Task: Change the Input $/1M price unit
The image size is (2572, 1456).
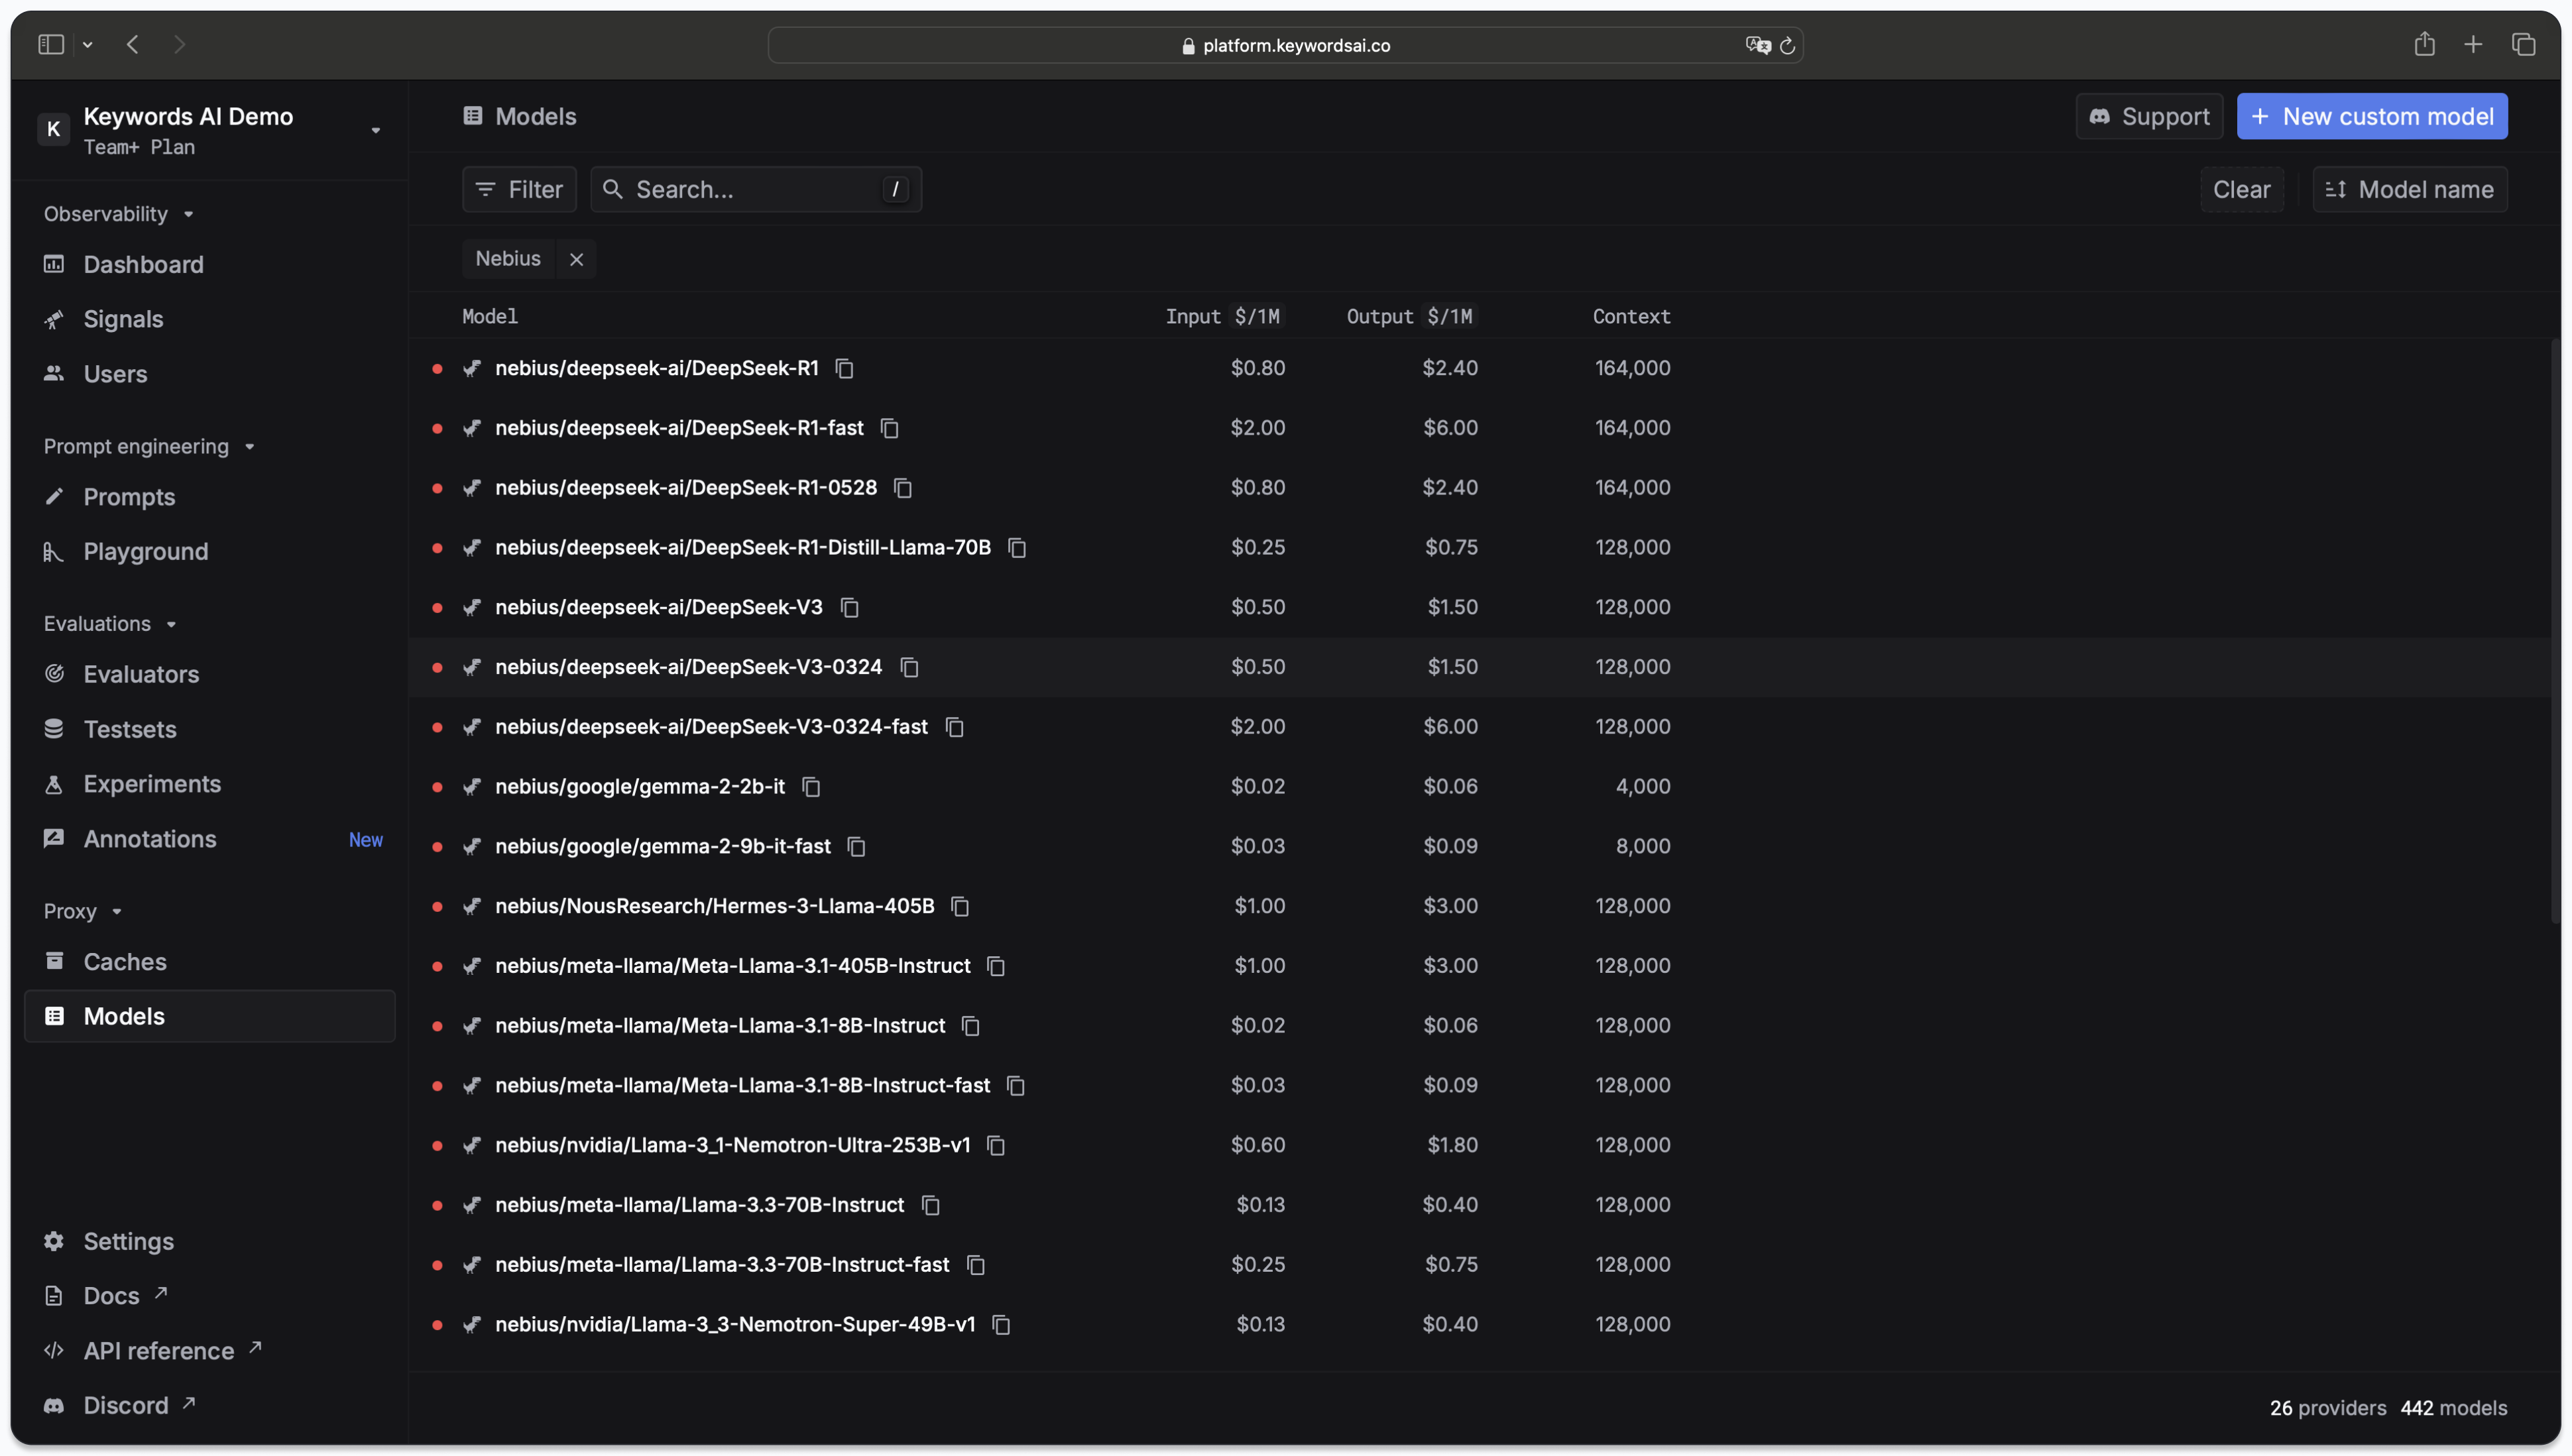Action: coord(1257,317)
